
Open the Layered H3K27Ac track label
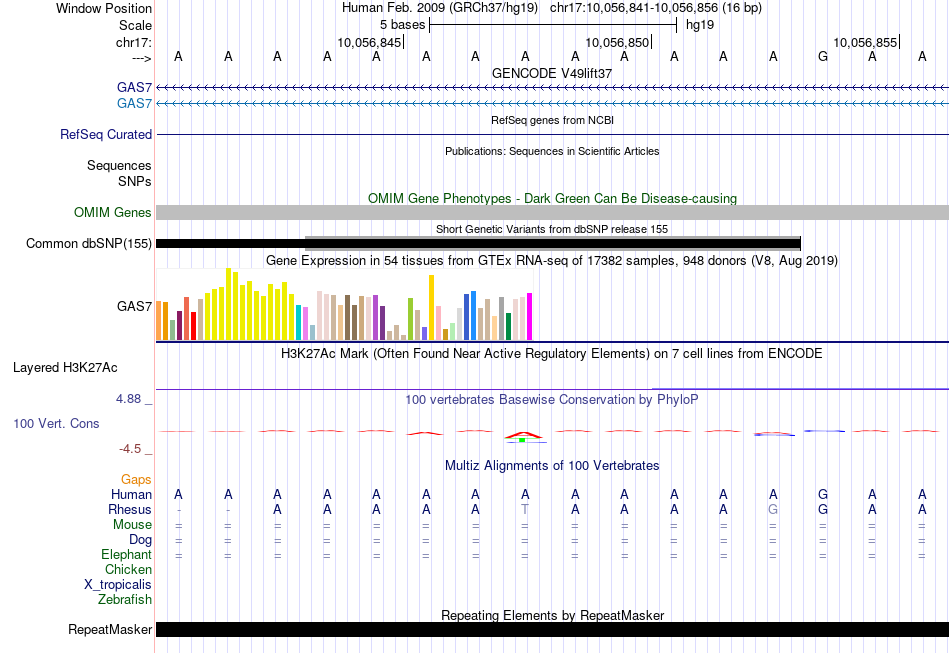[x=65, y=368]
